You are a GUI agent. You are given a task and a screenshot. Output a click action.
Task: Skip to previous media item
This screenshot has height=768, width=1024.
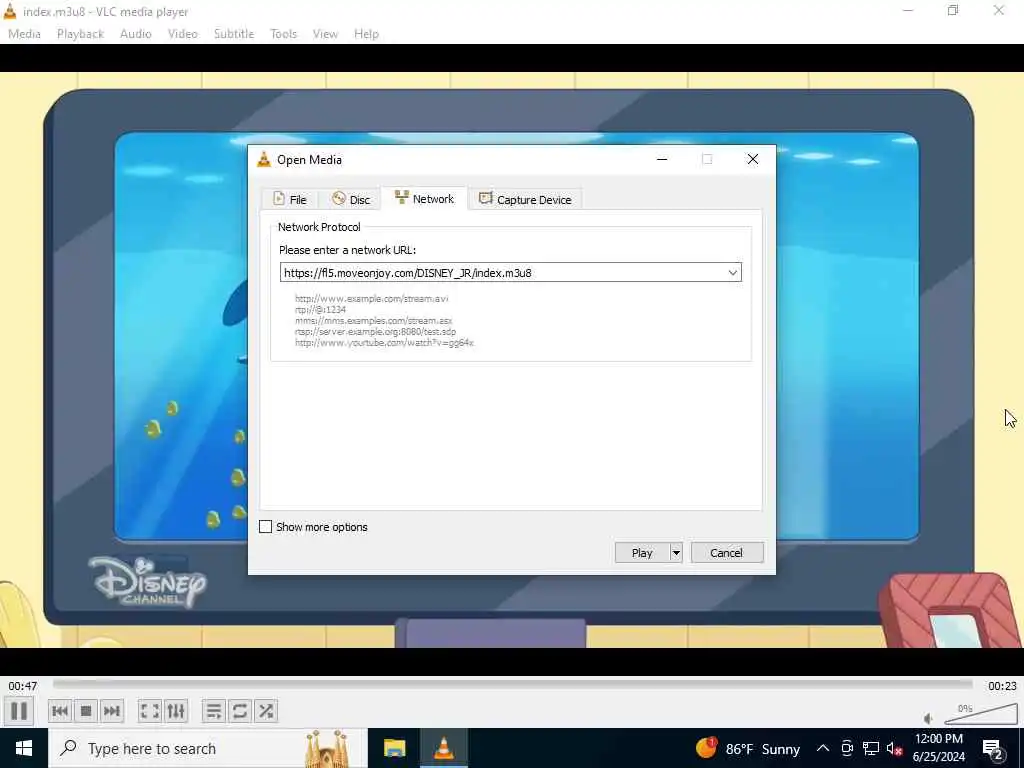coord(60,711)
